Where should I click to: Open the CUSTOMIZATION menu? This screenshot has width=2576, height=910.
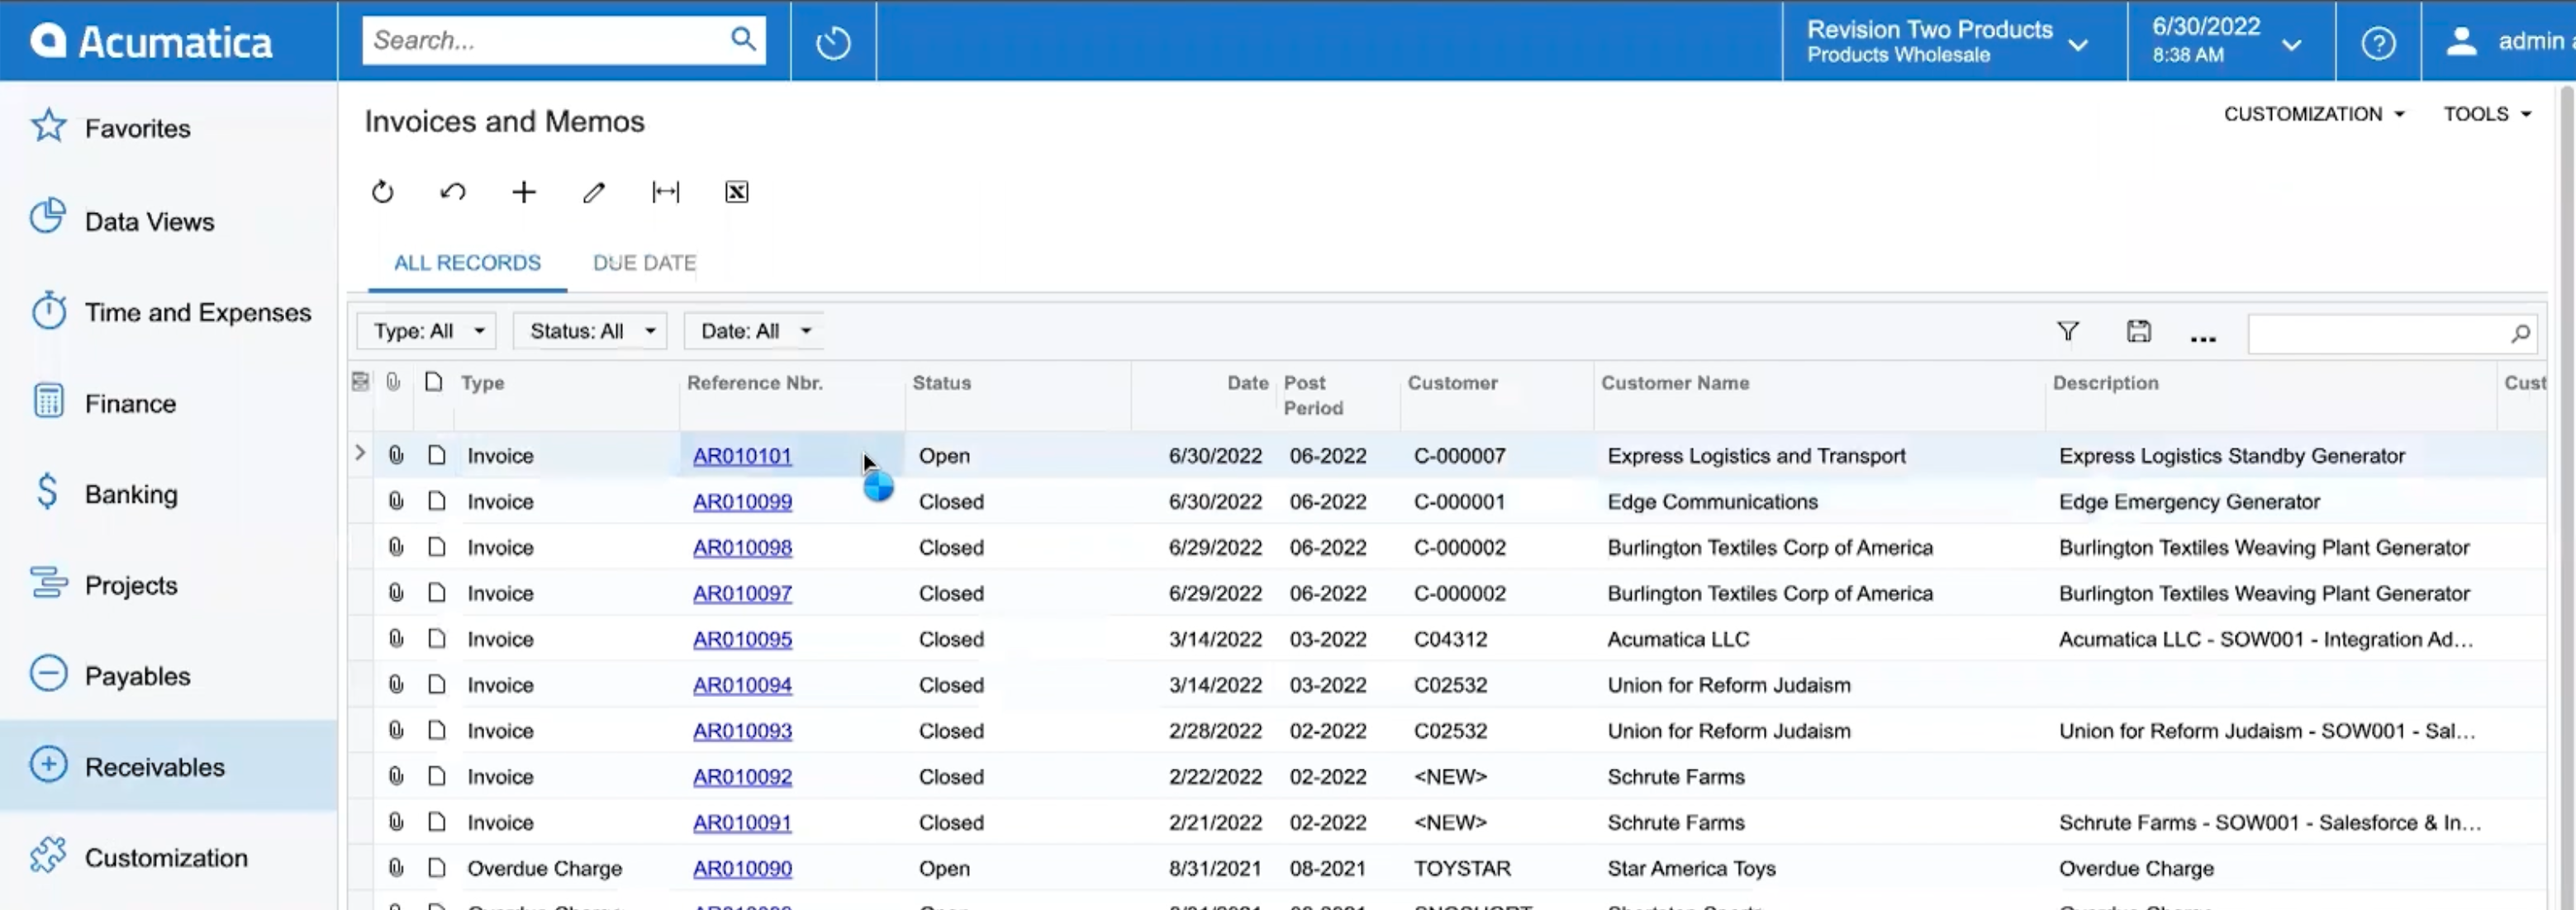2304,113
